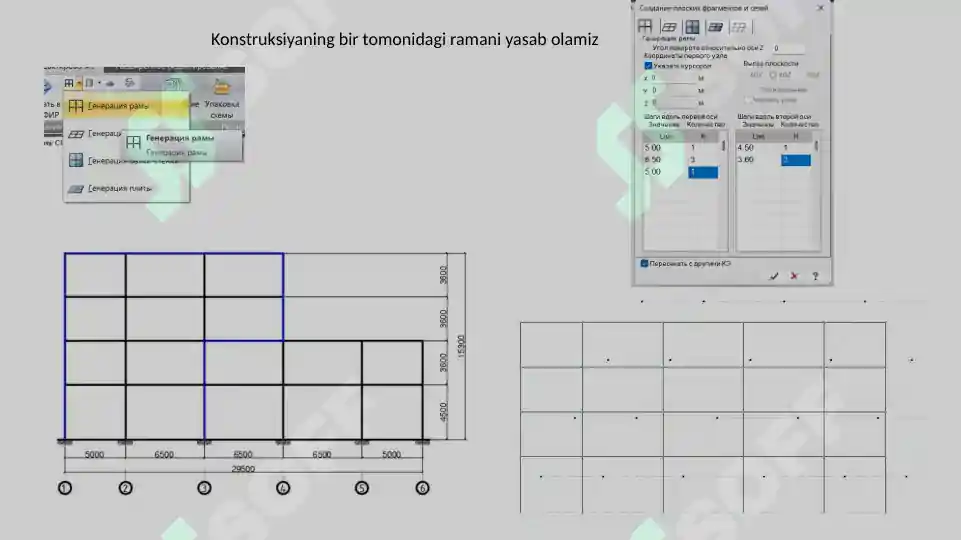The image size is (961, 540).
Task: Click the frame generation toolbar icon
Action: 69,83
